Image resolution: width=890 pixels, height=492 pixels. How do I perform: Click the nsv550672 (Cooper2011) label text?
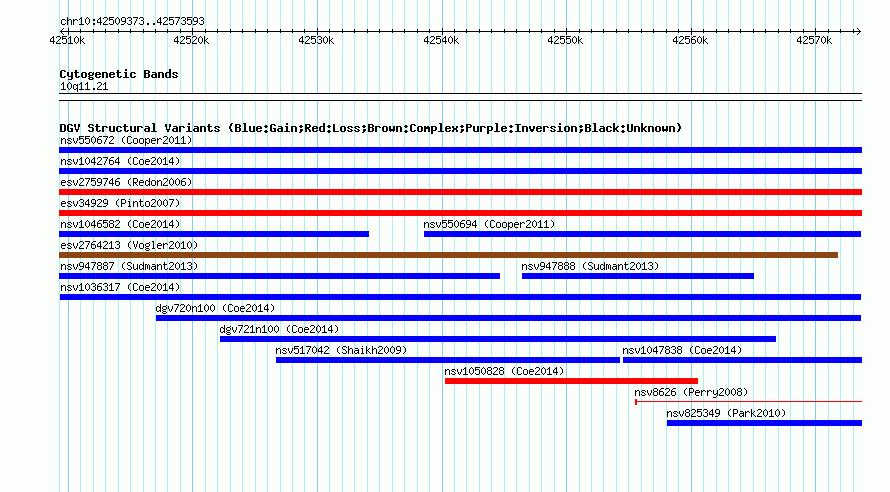(126, 140)
